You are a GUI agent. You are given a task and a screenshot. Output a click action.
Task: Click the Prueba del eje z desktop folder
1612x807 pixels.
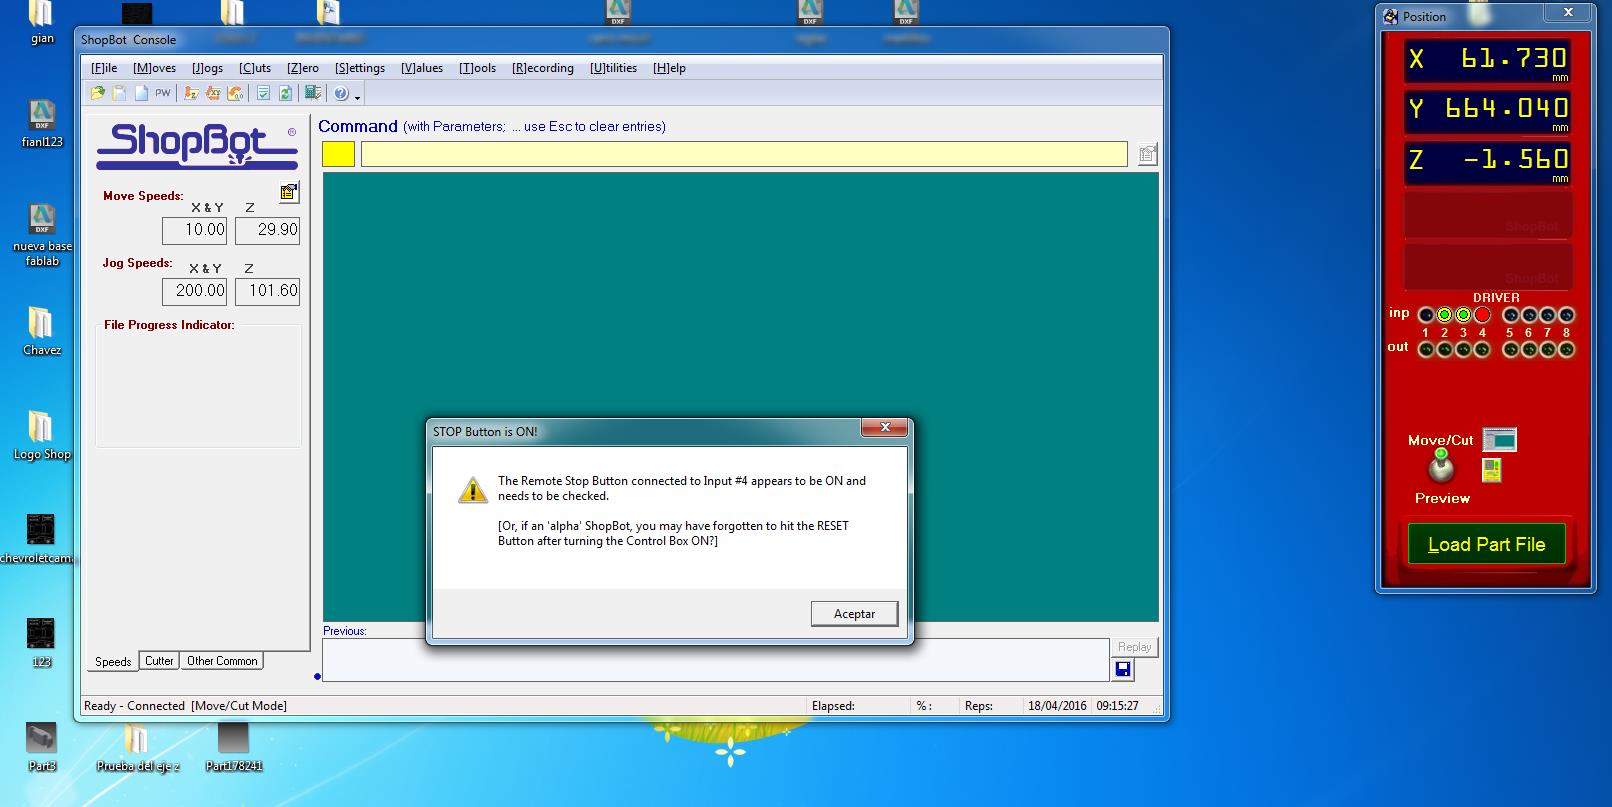tap(138, 748)
